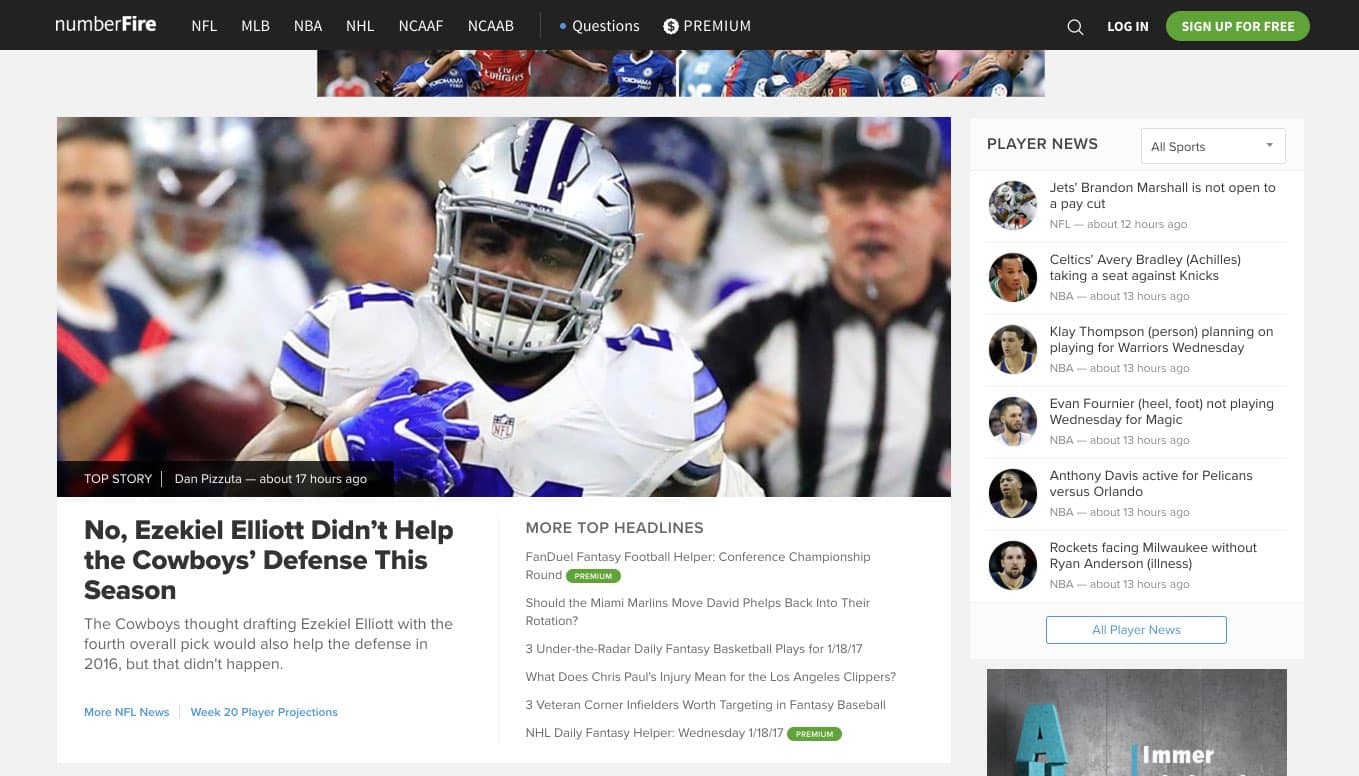Click Dan Pizzuta author byline
Viewport: 1359px width, 776px height.
(209, 479)
